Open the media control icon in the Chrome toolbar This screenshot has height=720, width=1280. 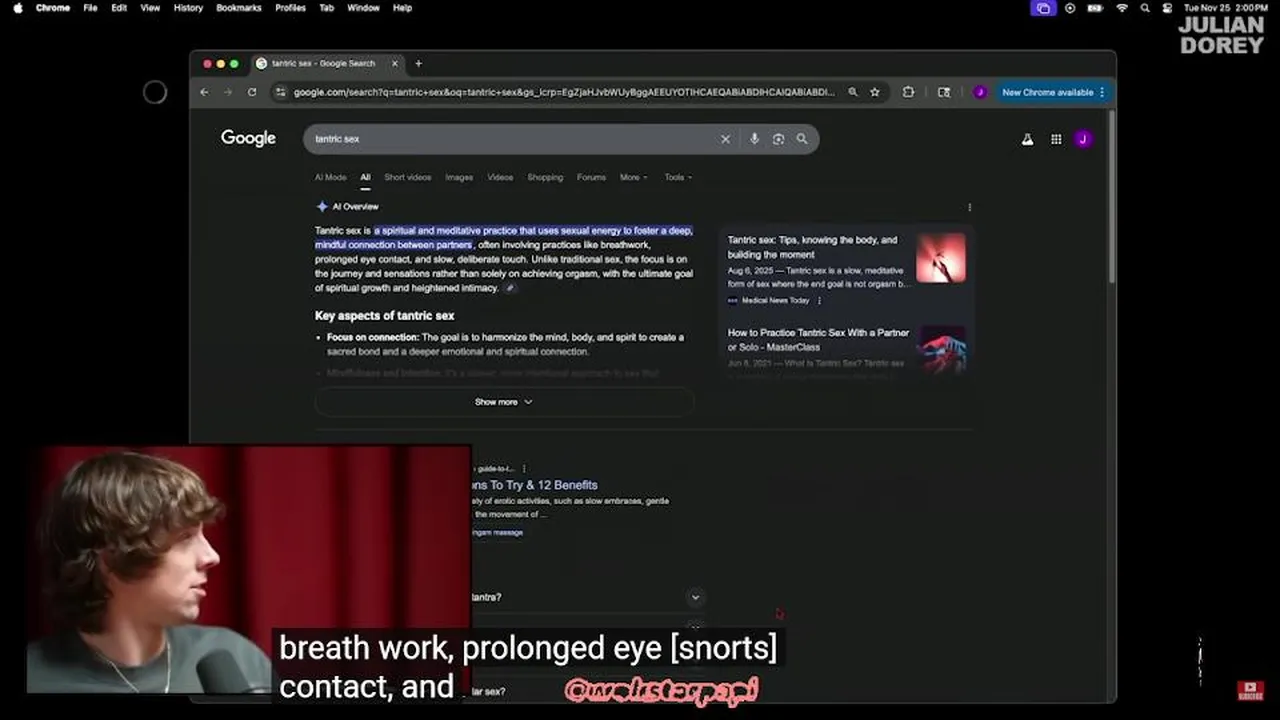[943, 92]
